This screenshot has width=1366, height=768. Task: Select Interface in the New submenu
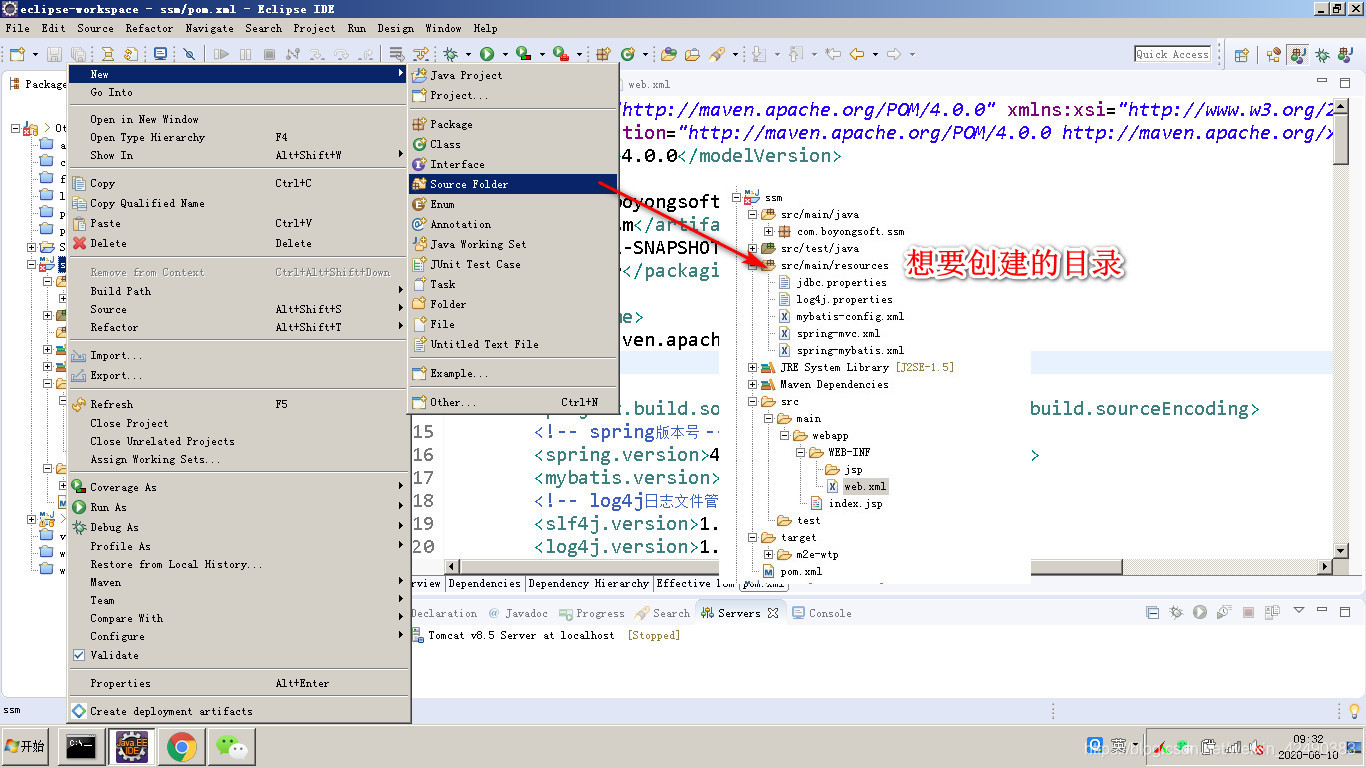(x=514, y=164)
